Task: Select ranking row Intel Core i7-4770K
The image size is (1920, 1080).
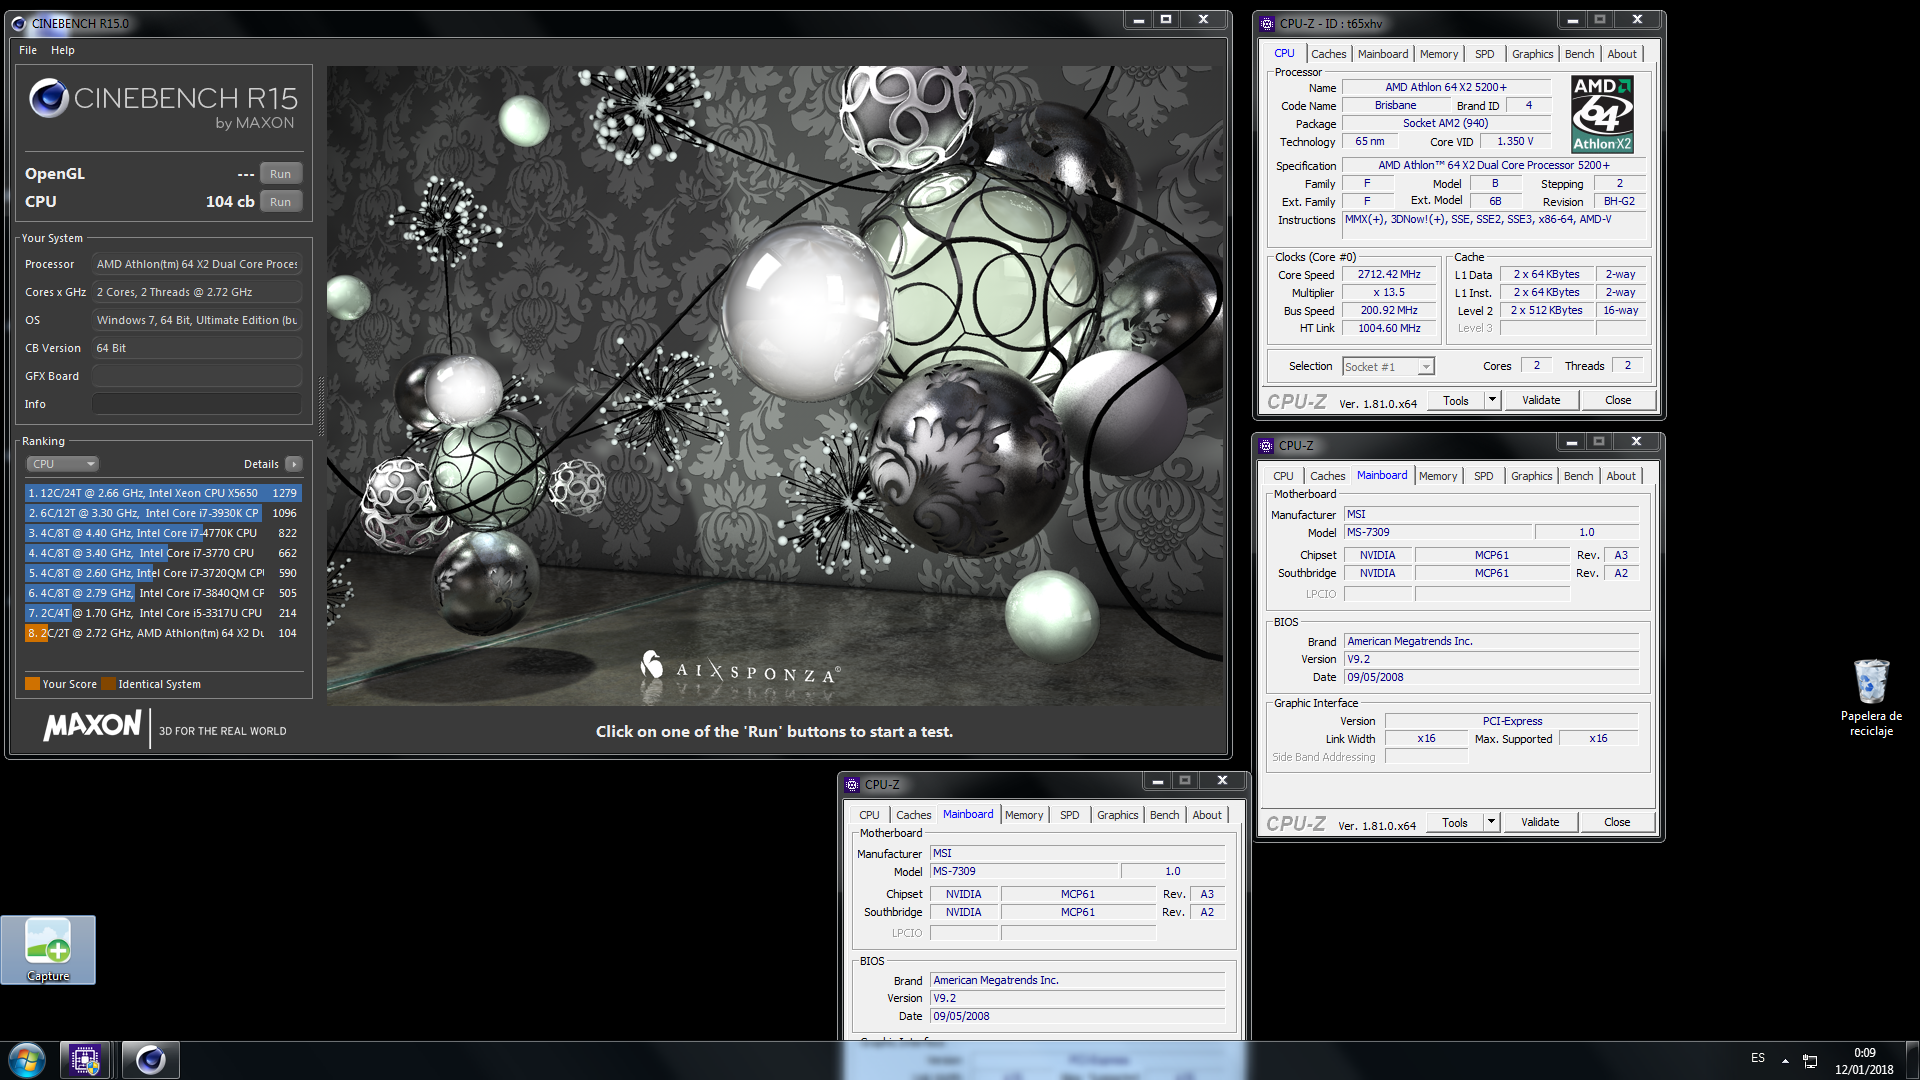Action: point(163,533)
